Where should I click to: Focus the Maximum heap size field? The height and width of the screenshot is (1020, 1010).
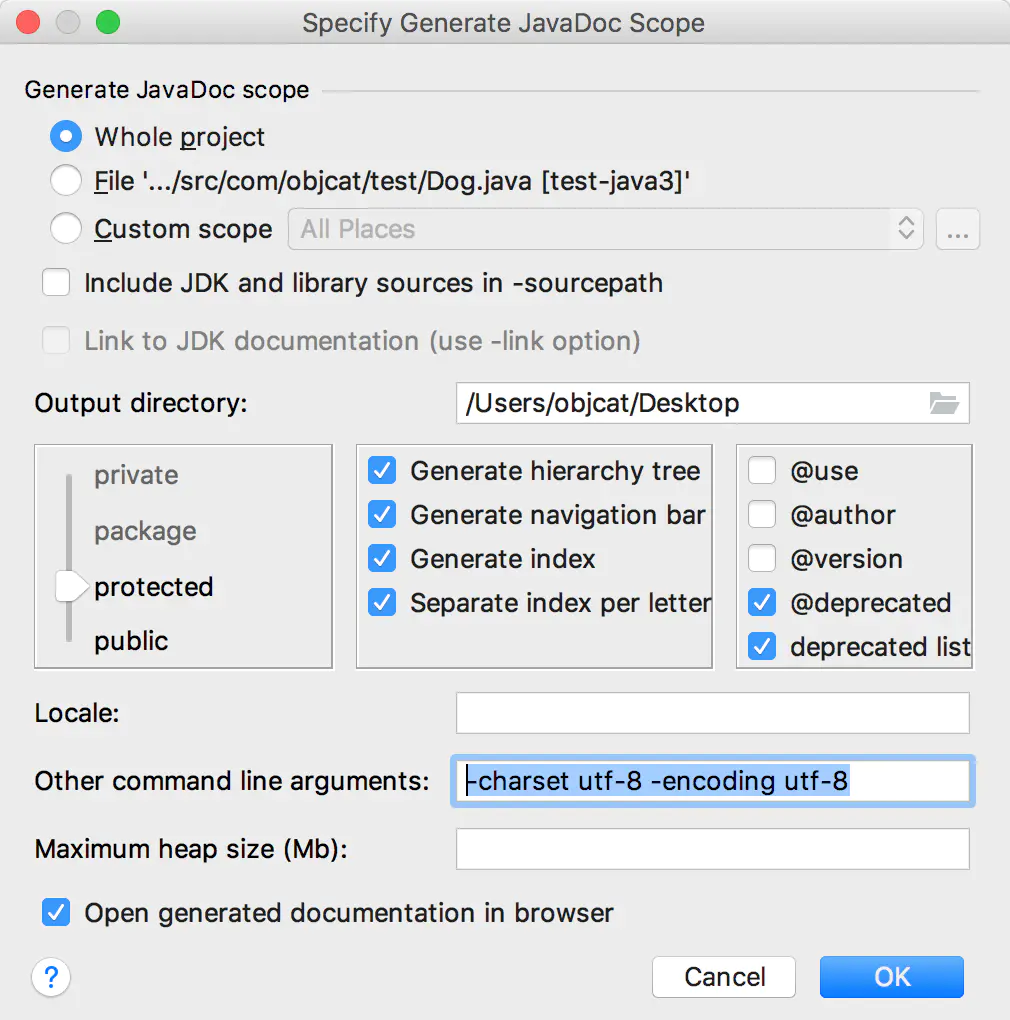point(713,849)
